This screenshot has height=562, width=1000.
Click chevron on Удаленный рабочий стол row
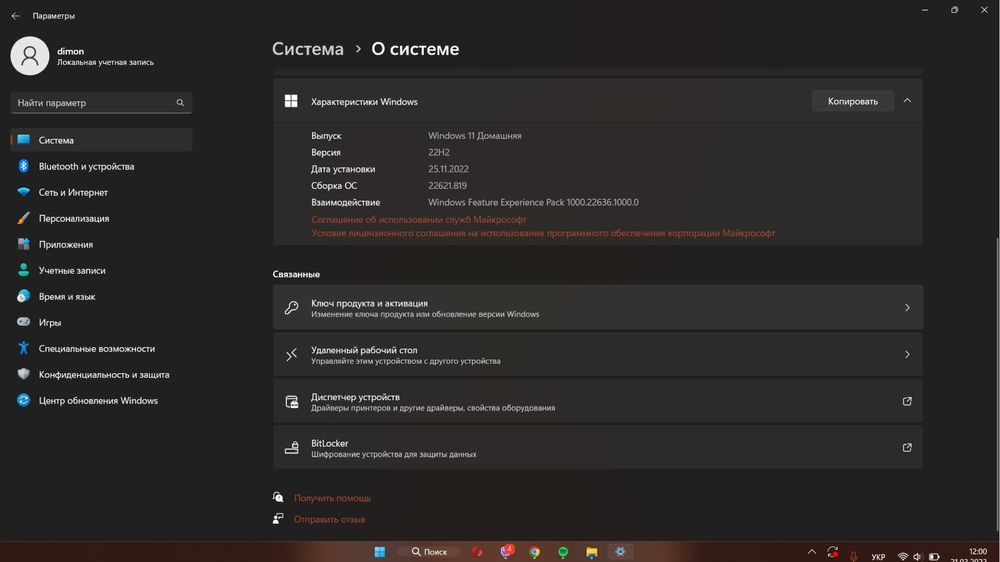tap(907, 354)
